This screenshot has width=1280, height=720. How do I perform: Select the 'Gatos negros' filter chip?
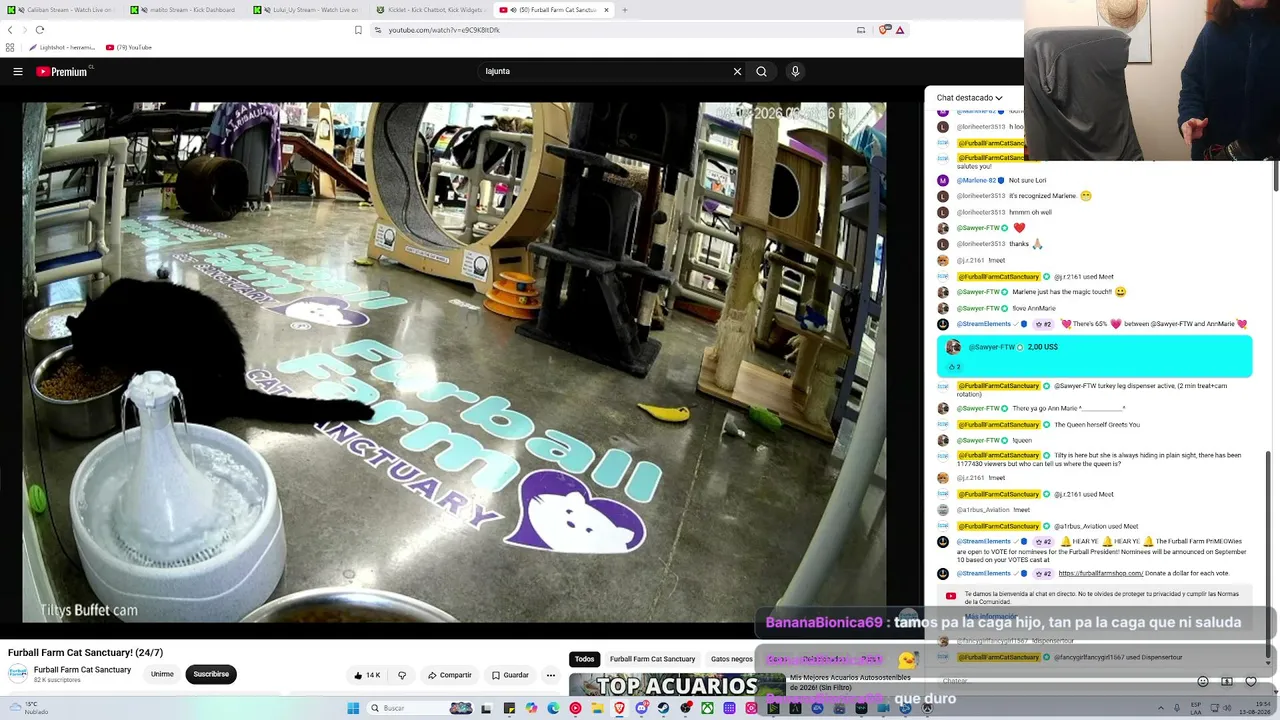732,659
